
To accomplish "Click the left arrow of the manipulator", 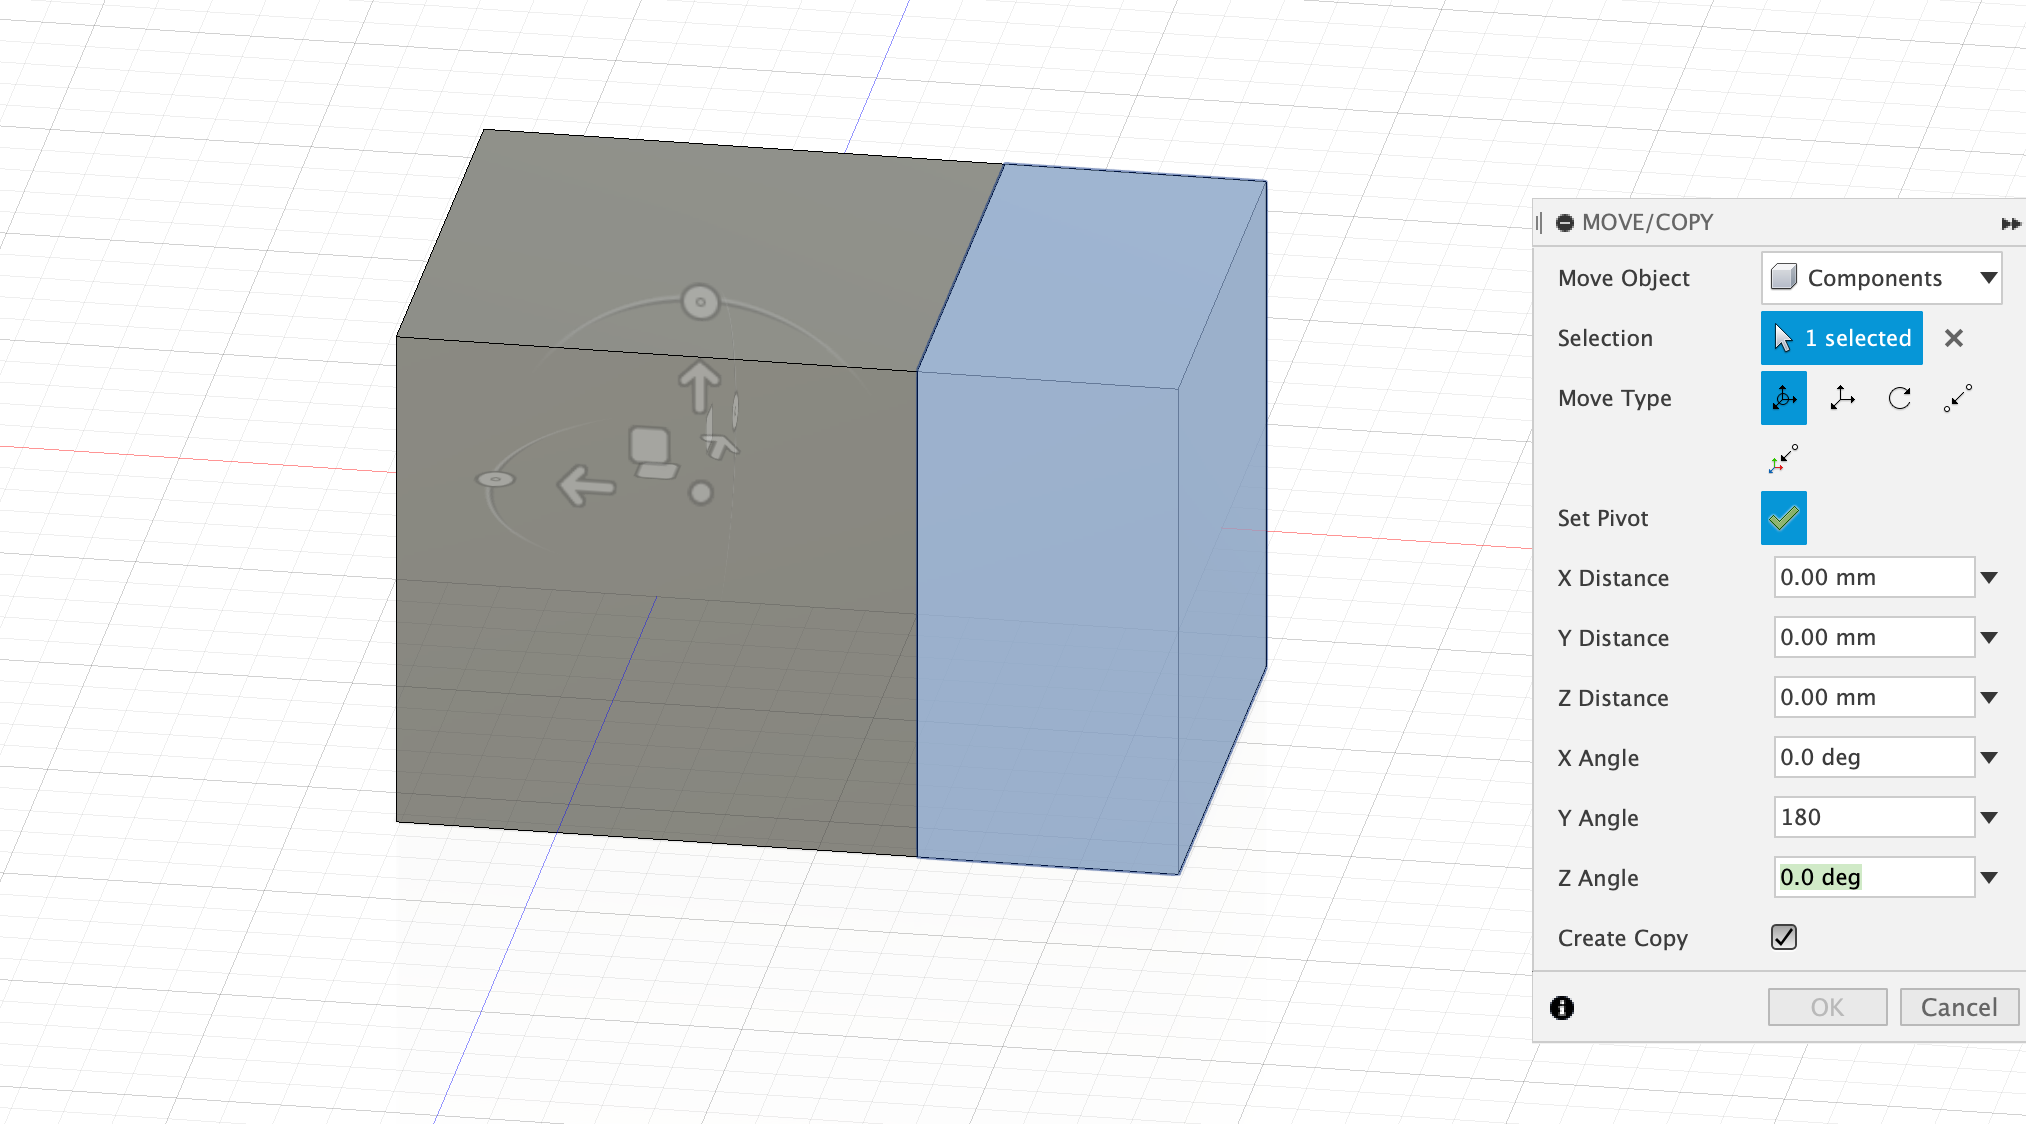I will pyautogui.click(x=583, y=484).
